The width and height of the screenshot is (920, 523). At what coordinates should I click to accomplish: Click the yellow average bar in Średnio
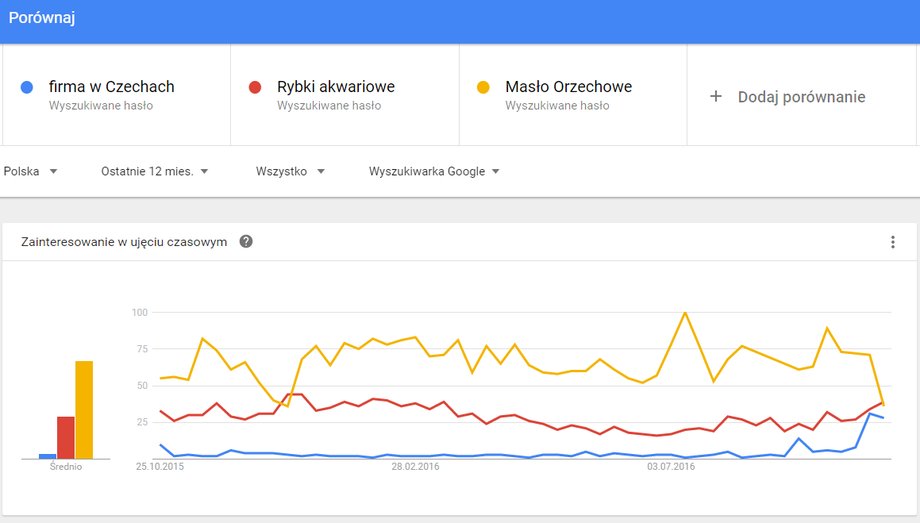pos(84,410)
